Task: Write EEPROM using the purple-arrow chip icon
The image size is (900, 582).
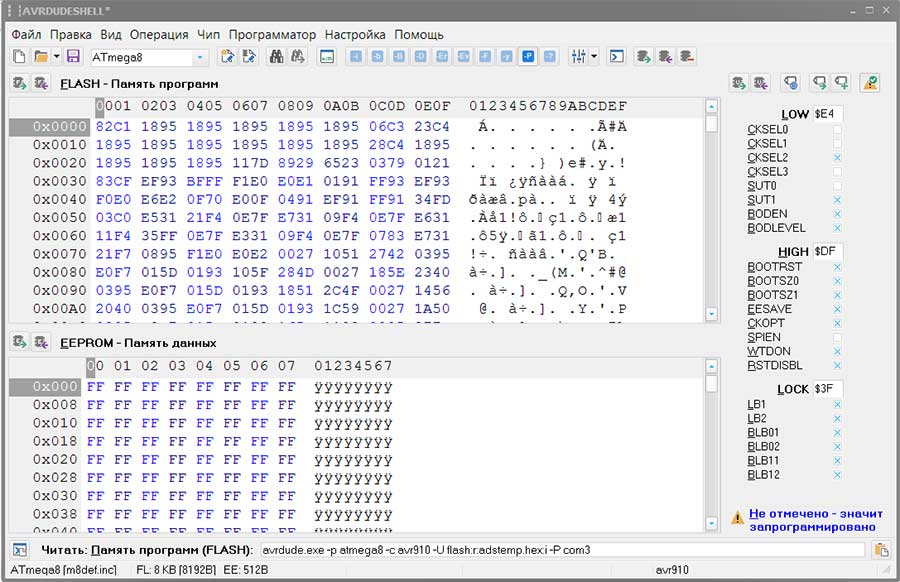Action: click(x=41, y=342)
